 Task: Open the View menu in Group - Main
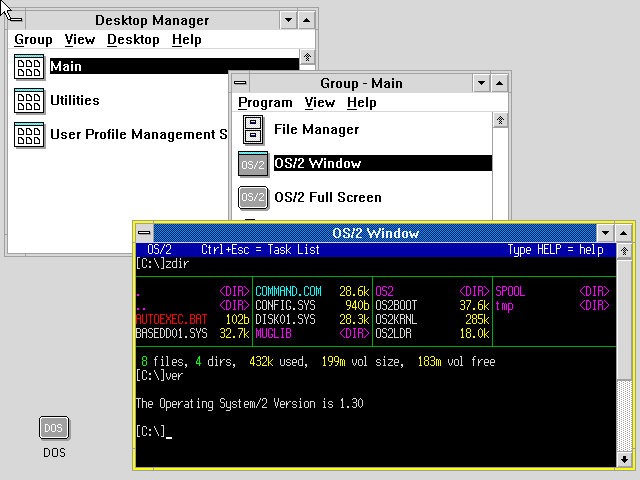[320, 102]
